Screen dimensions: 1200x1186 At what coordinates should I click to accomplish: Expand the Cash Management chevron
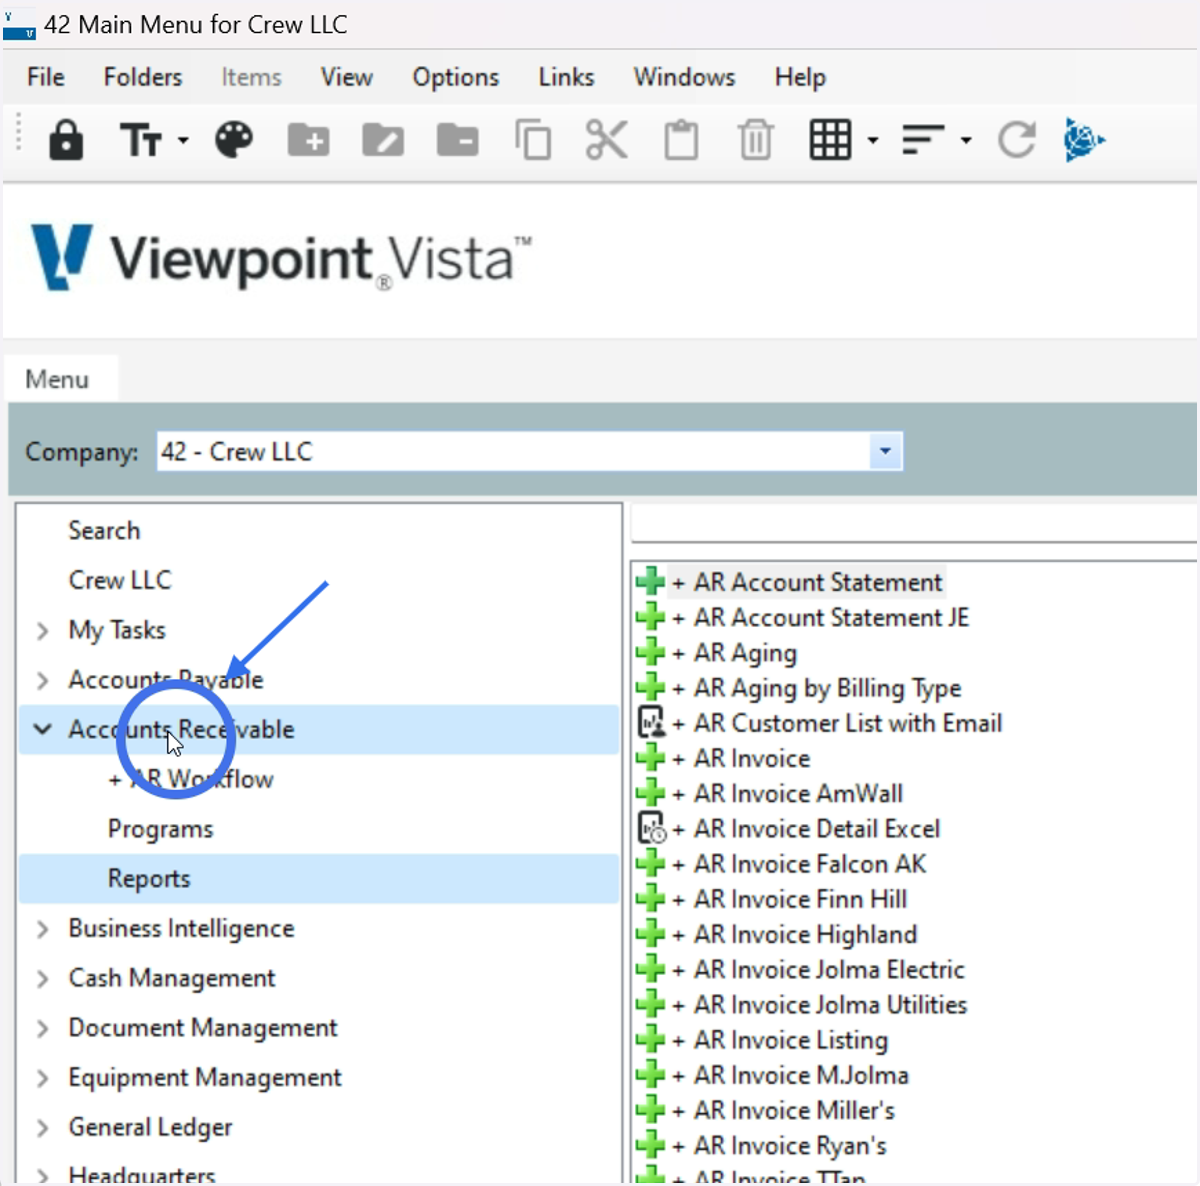pyautogui.click(x=42, y=978)
